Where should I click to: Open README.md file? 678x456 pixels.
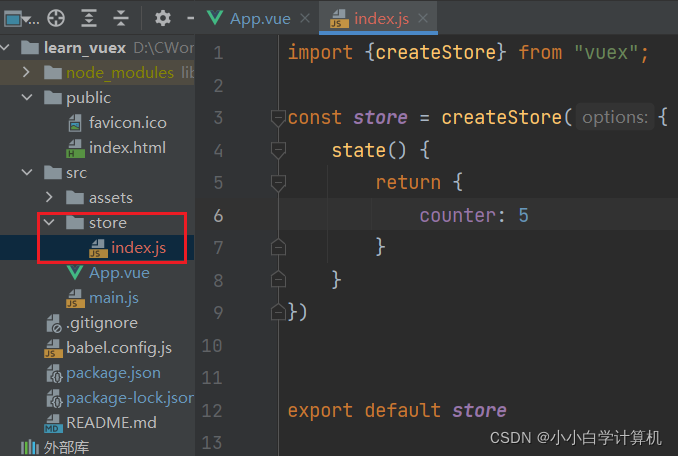point(111,422)
